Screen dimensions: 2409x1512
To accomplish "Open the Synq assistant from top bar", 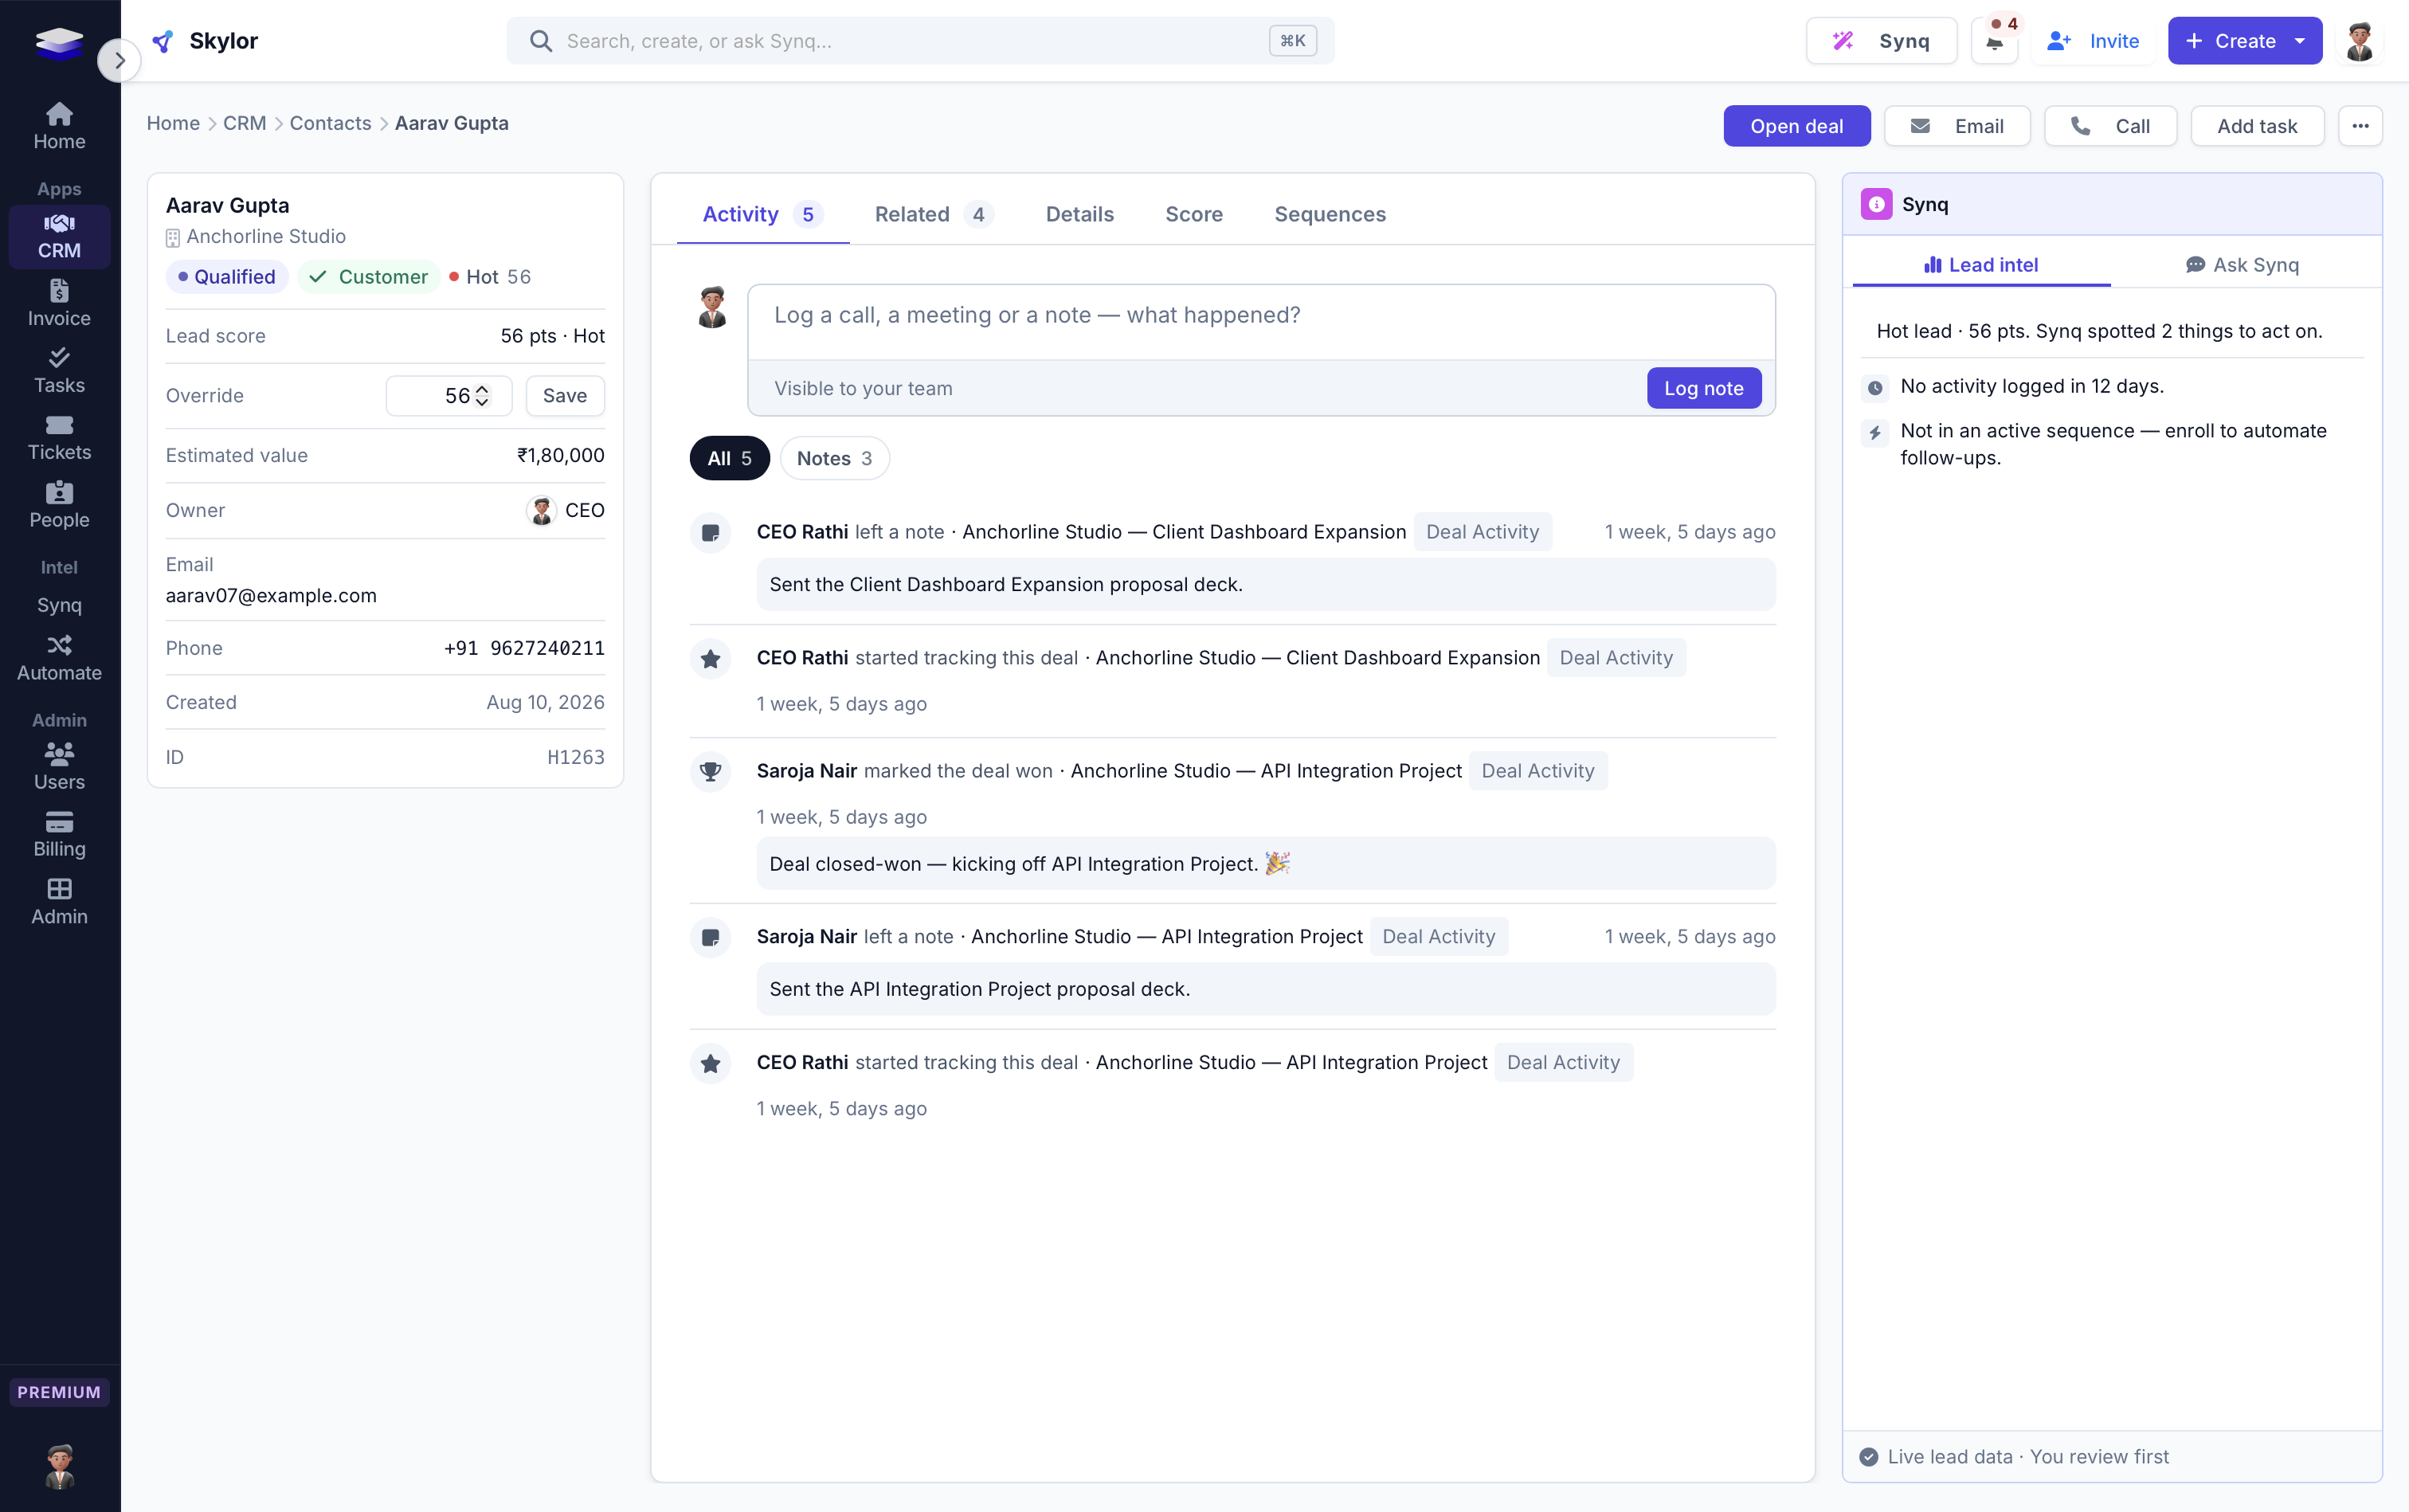I will 1881,41.
